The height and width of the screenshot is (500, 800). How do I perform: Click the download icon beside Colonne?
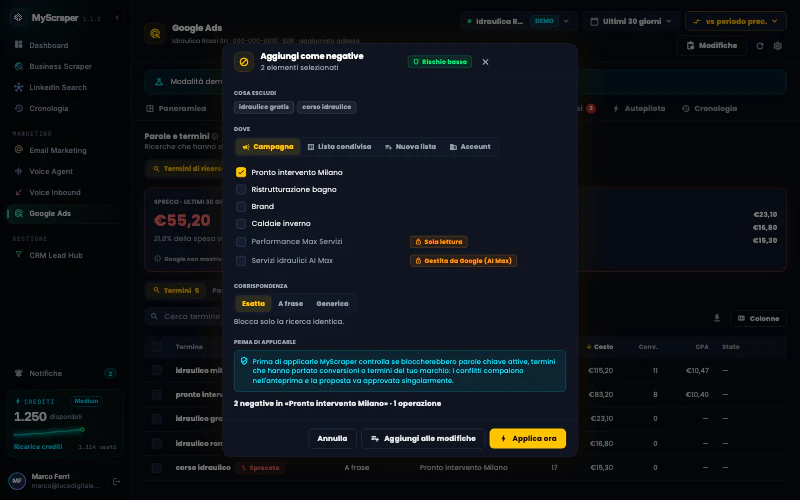(717, 318)
